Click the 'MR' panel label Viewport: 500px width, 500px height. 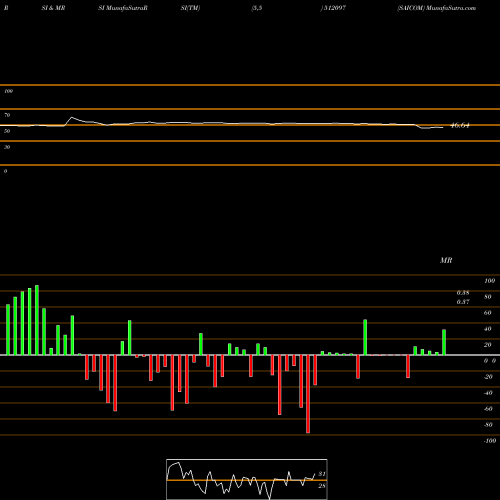[x=446, y=260]
